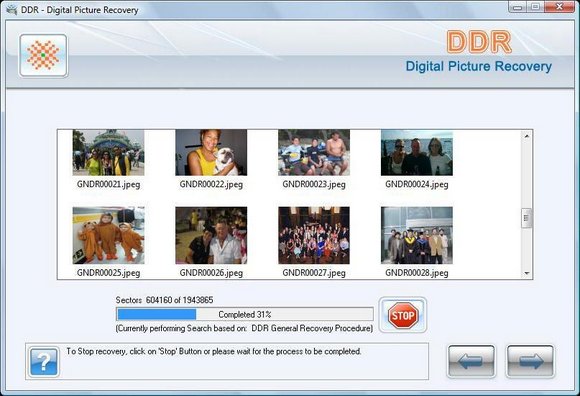Screen dimensions: 580x396
Task: Click the GNDR00024.jpeg file name
Action: pos(417,184)
